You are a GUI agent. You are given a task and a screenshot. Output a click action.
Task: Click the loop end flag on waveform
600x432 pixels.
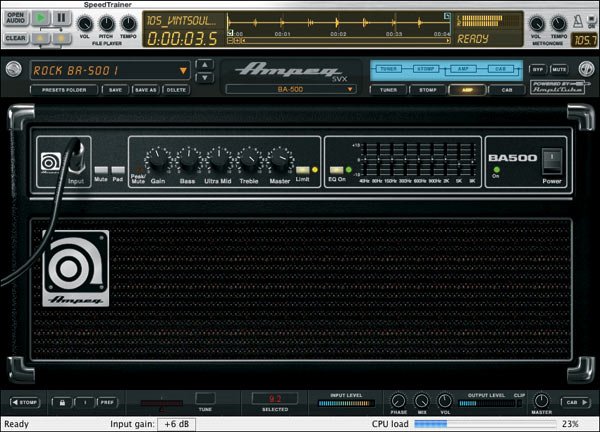(447, 16)
